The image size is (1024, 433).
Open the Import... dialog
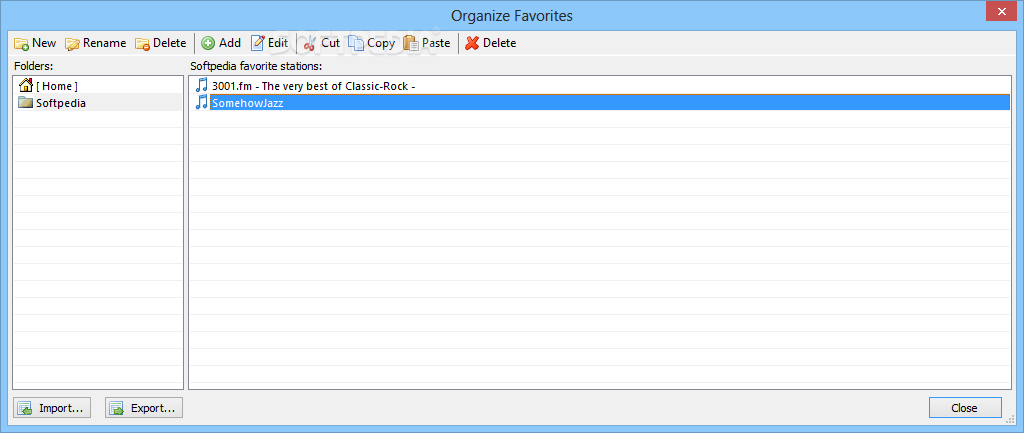[x=52, y=408]
